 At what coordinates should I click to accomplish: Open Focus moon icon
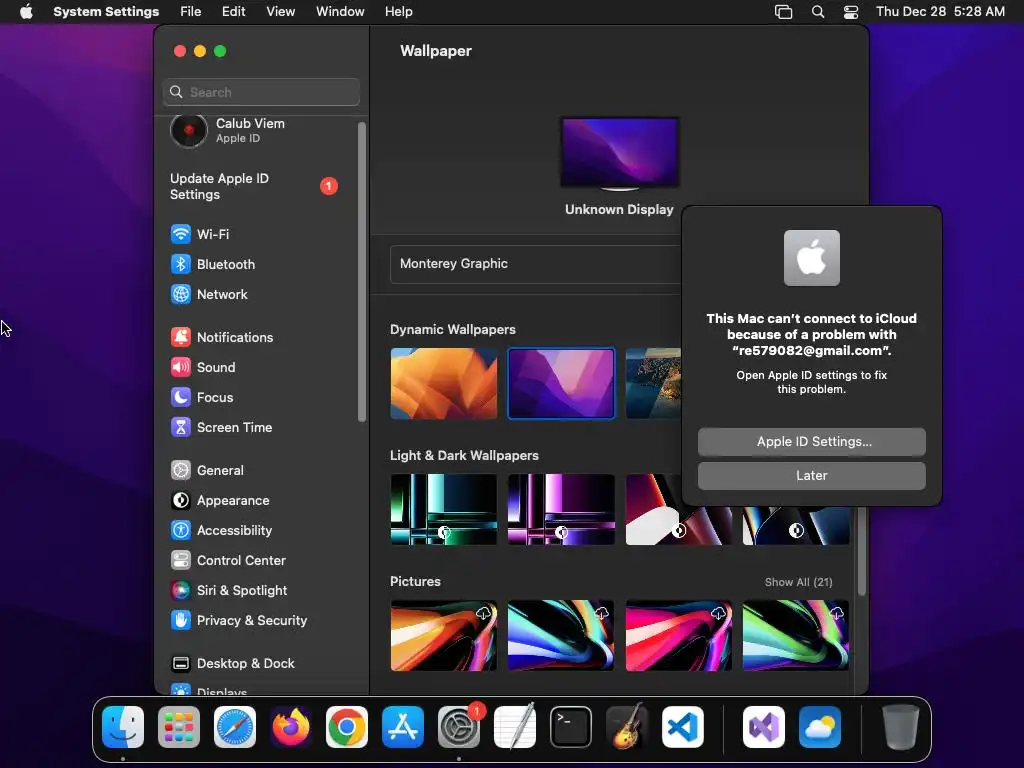181,397
